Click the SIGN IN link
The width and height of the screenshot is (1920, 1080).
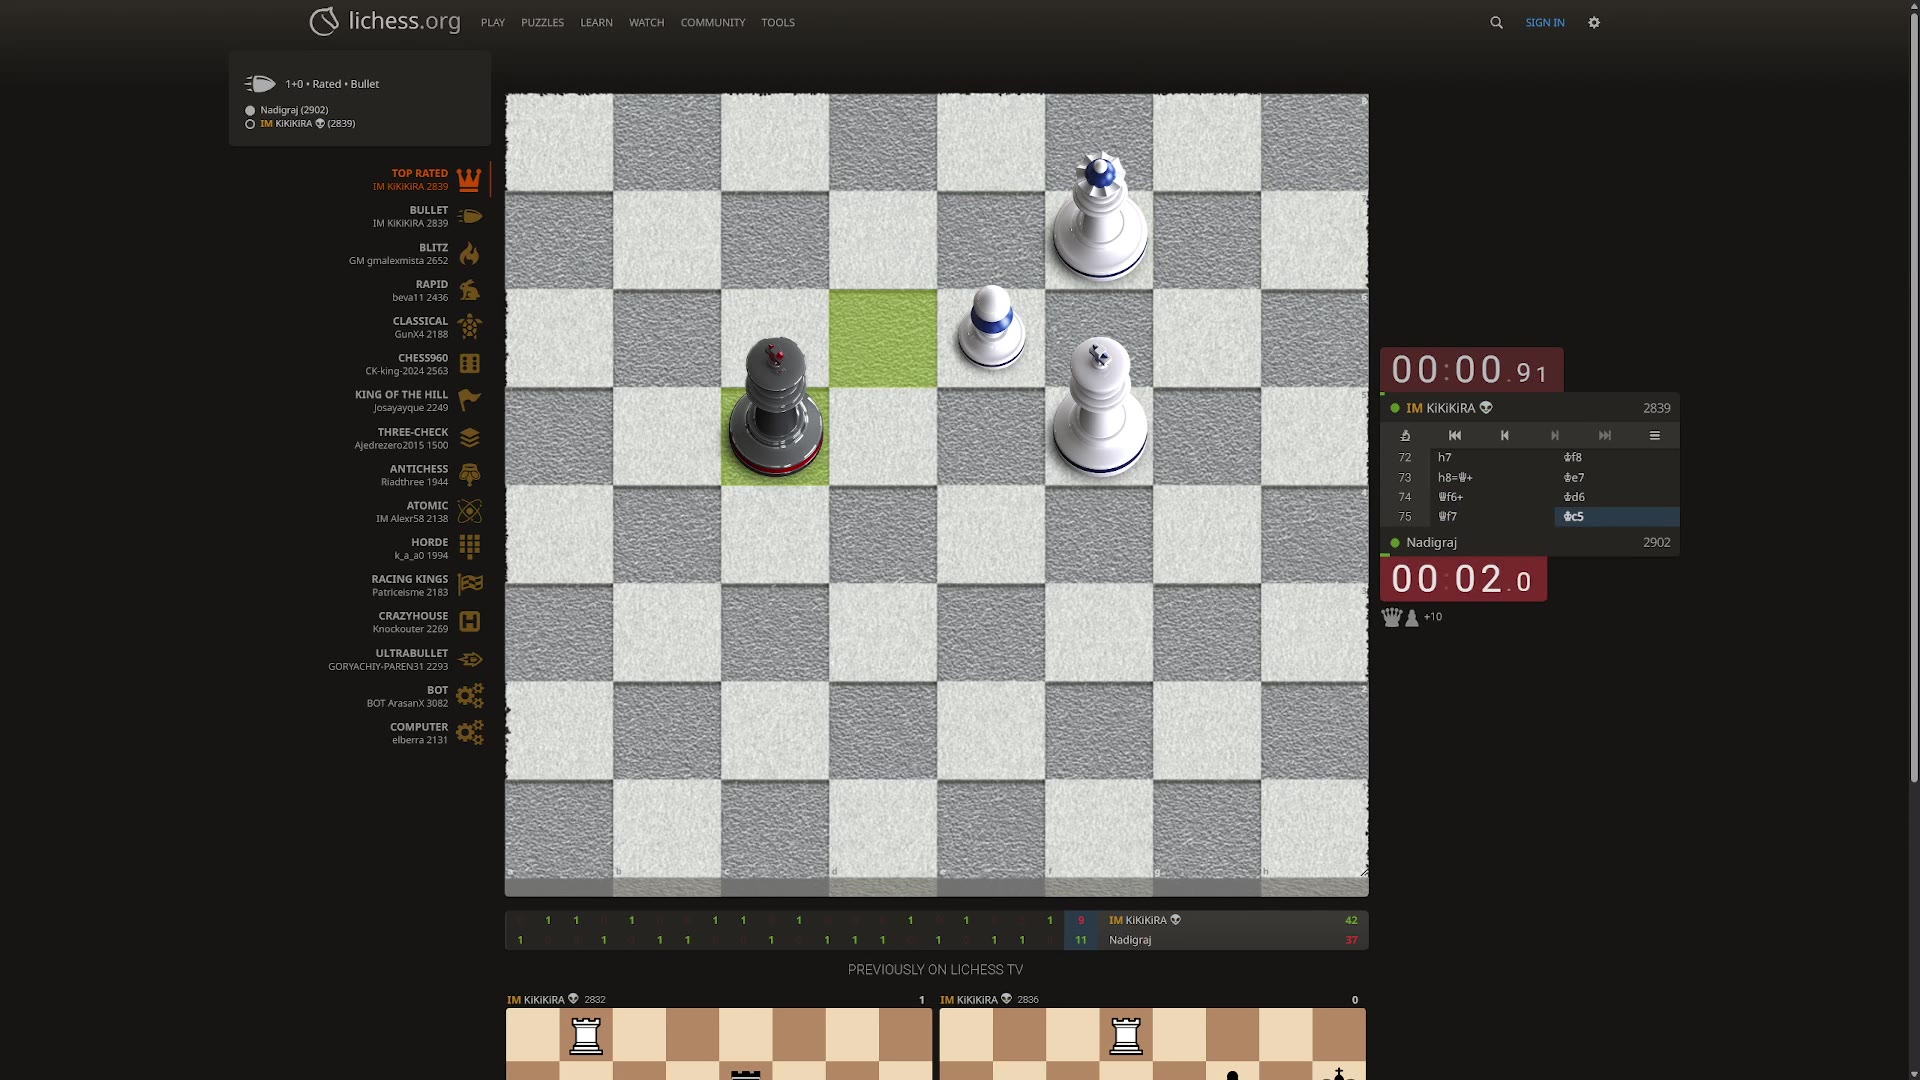pos(1544,22)
